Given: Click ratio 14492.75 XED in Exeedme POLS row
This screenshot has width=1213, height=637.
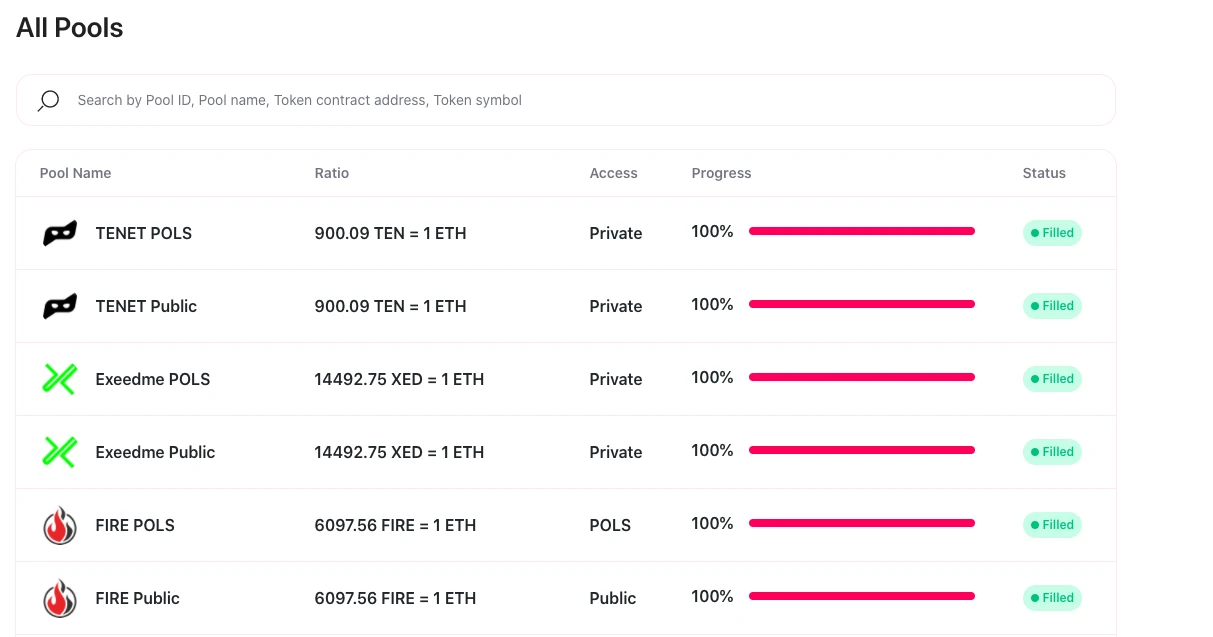Looking at the screenshot, I should [x=399, y=379].
